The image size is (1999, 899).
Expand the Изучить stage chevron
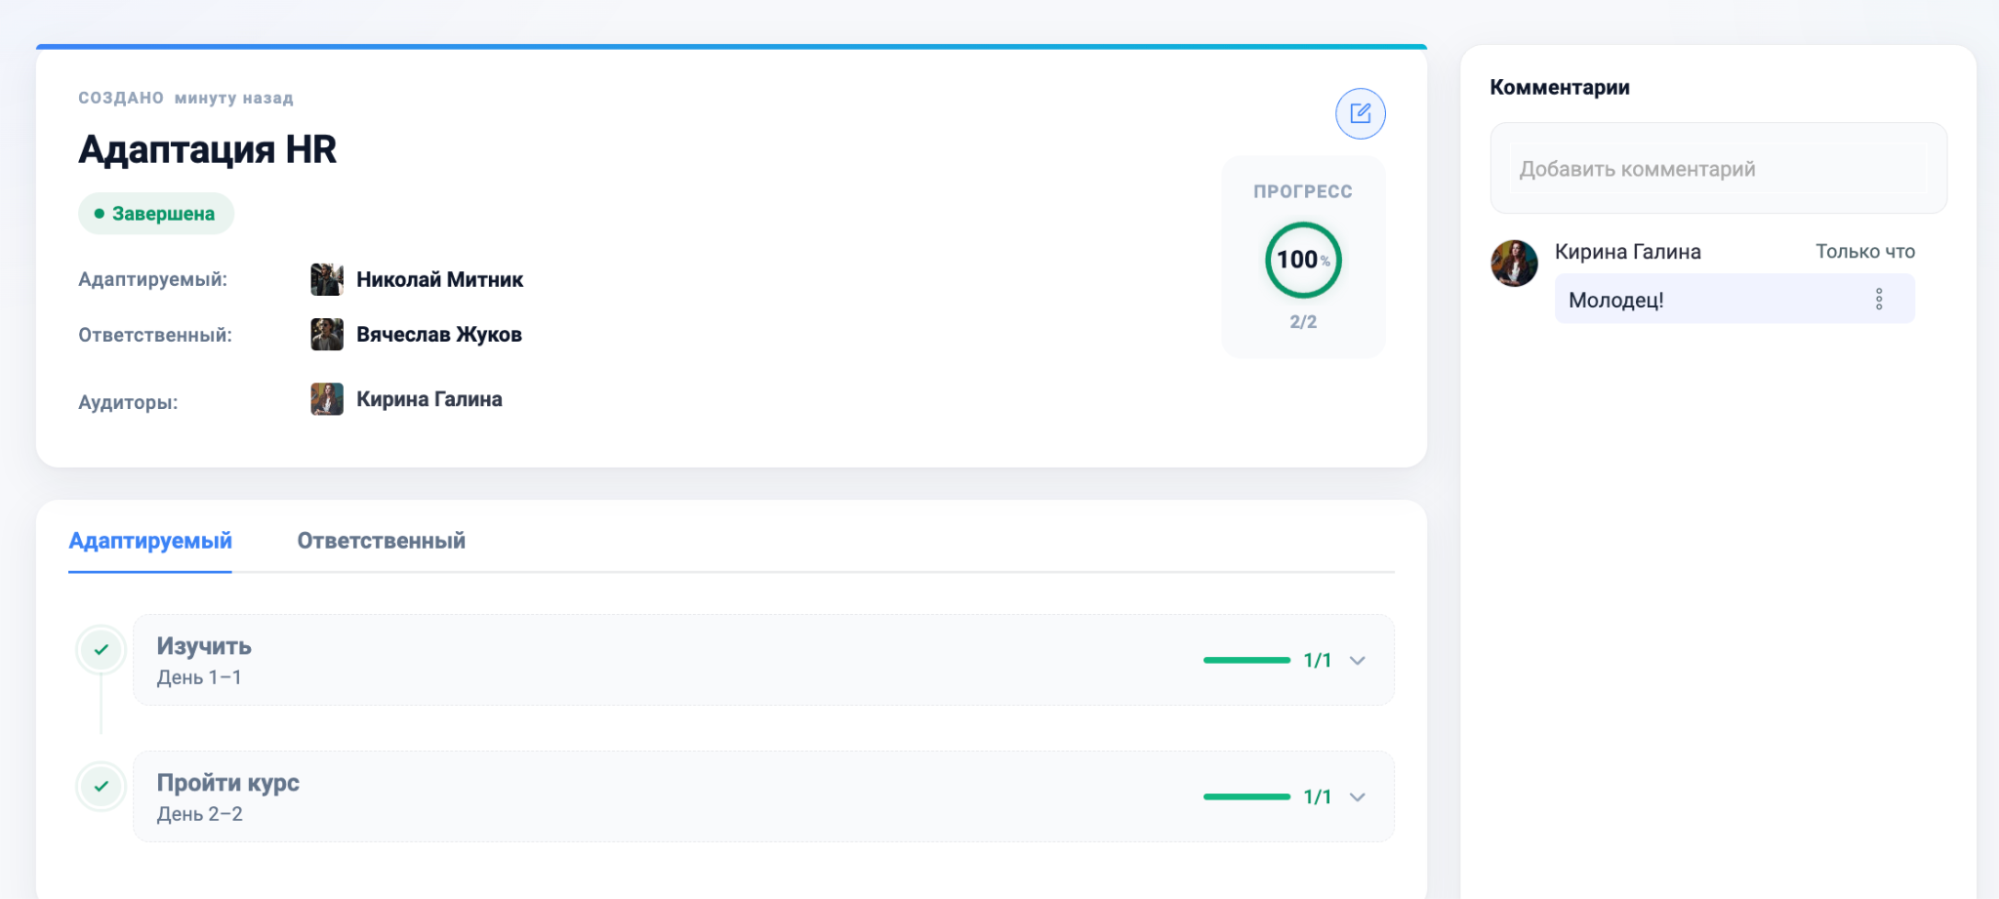[x=1357, y=660]
